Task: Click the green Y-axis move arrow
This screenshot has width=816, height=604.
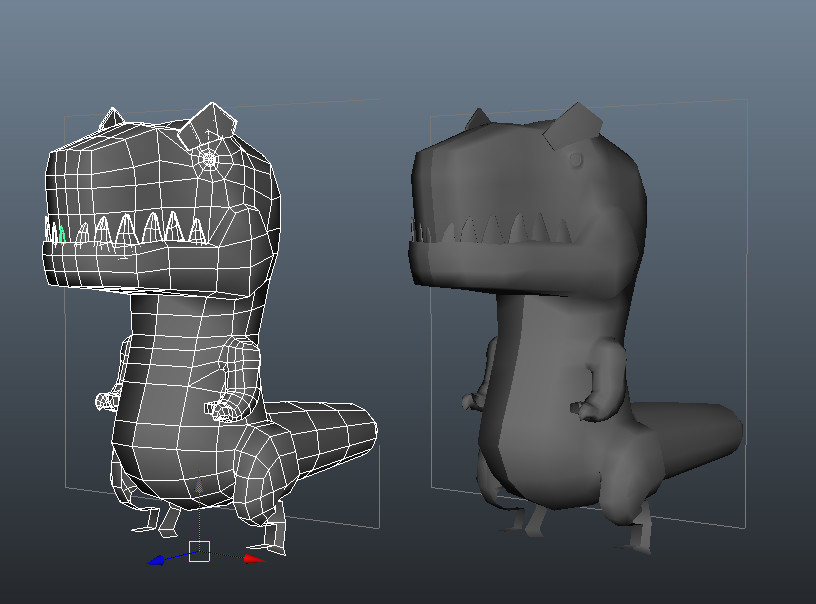Action: coord(199,483)
